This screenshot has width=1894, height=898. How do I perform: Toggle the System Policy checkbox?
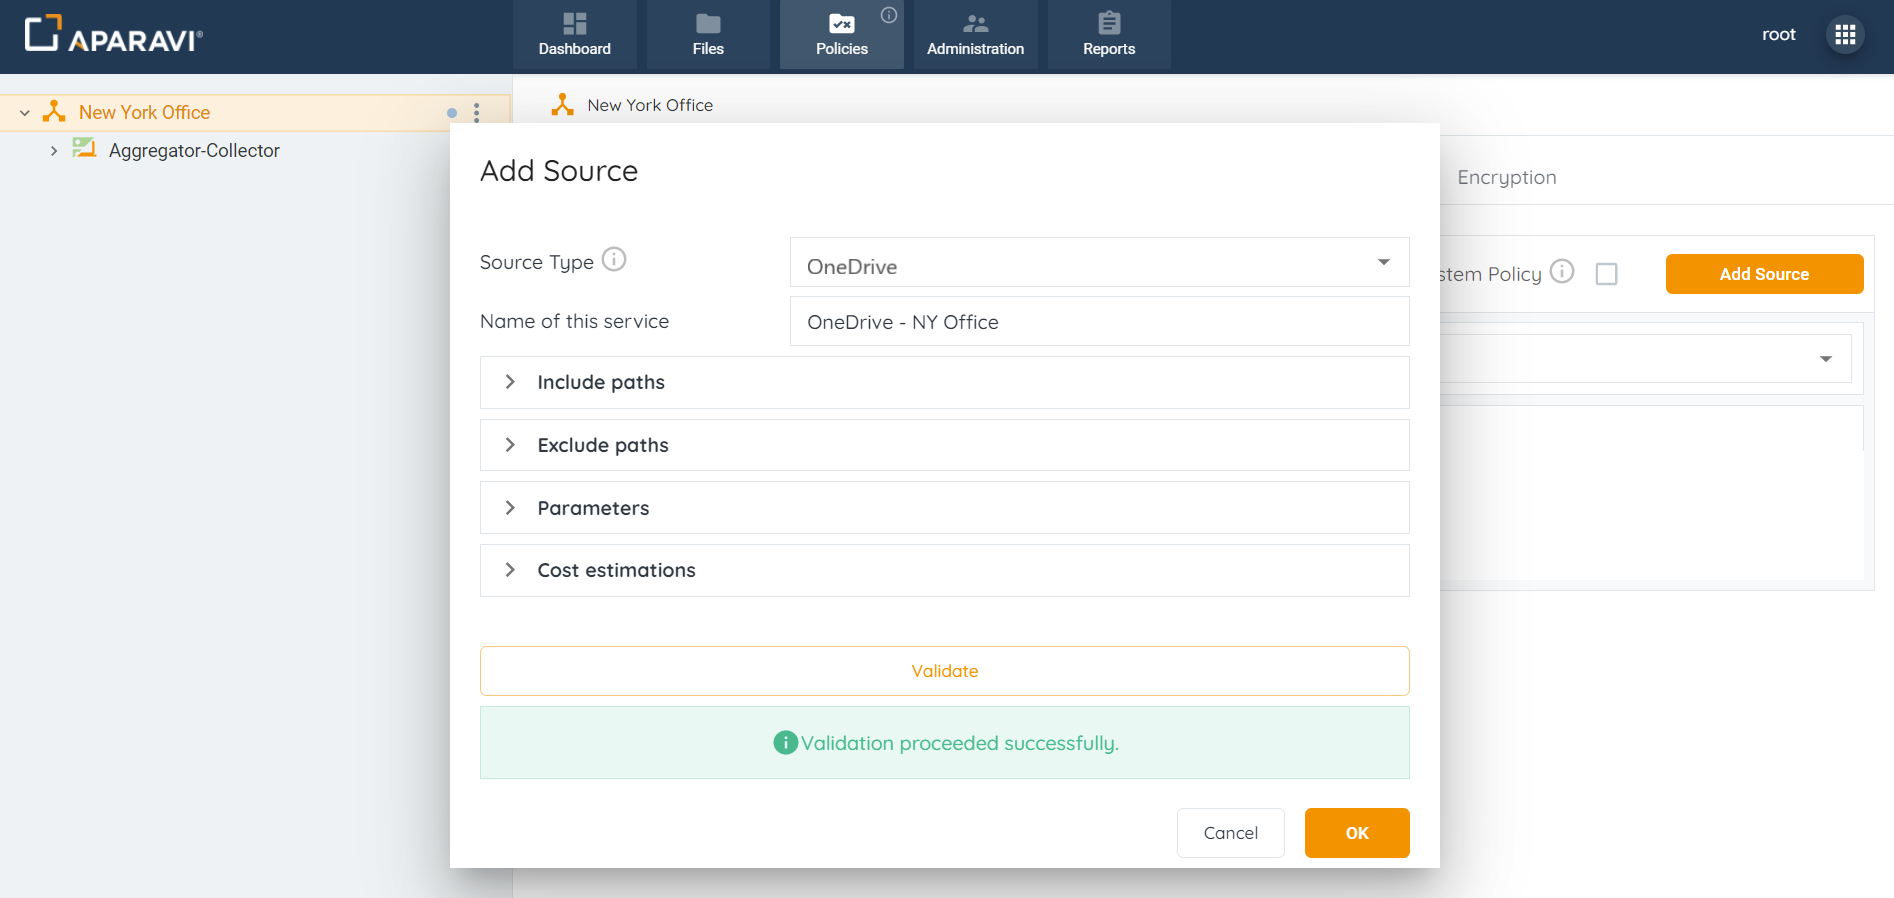click(1606, 274)
